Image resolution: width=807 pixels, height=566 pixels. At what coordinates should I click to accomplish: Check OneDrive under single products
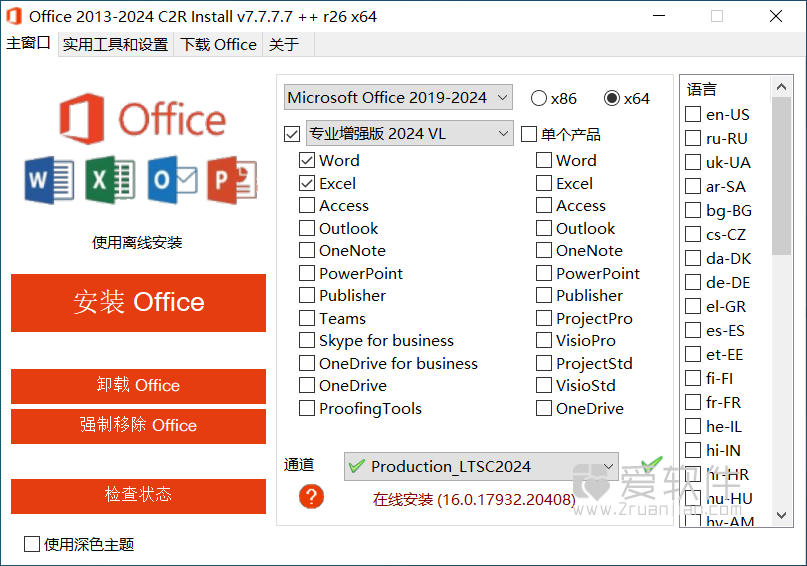click(544, 408)
